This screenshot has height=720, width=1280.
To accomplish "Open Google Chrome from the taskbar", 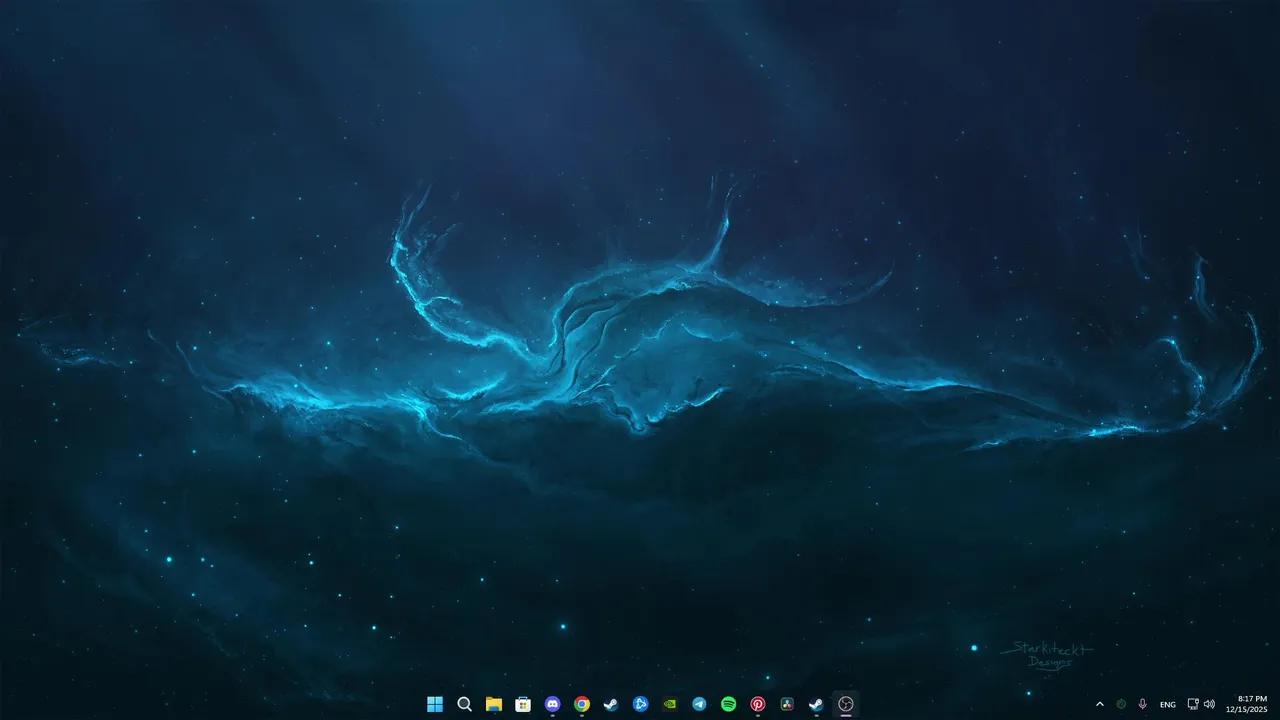I will point(581,704).
